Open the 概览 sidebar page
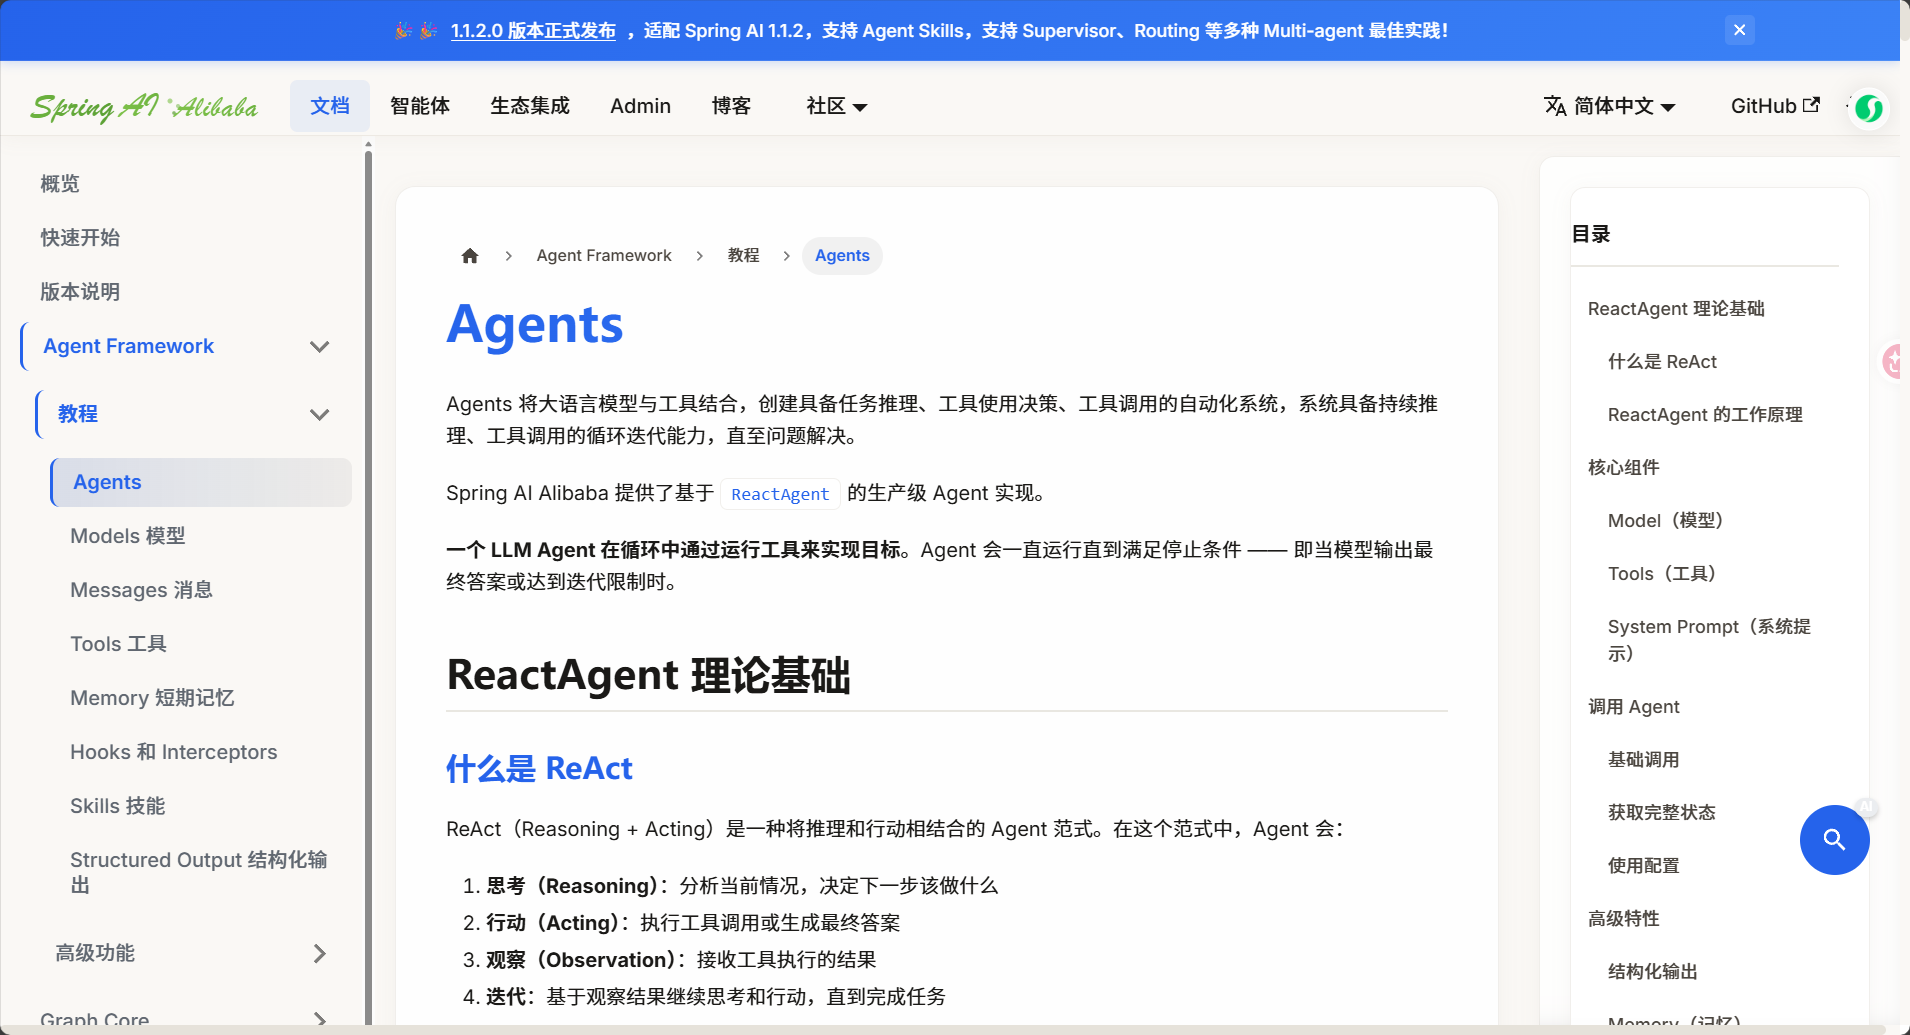 (60, 184)
